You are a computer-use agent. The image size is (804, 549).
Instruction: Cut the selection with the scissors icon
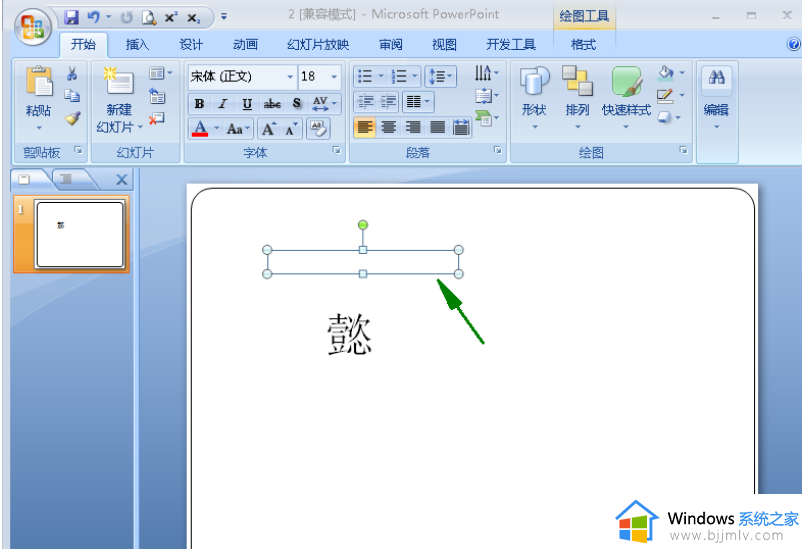tap(72, 74)
